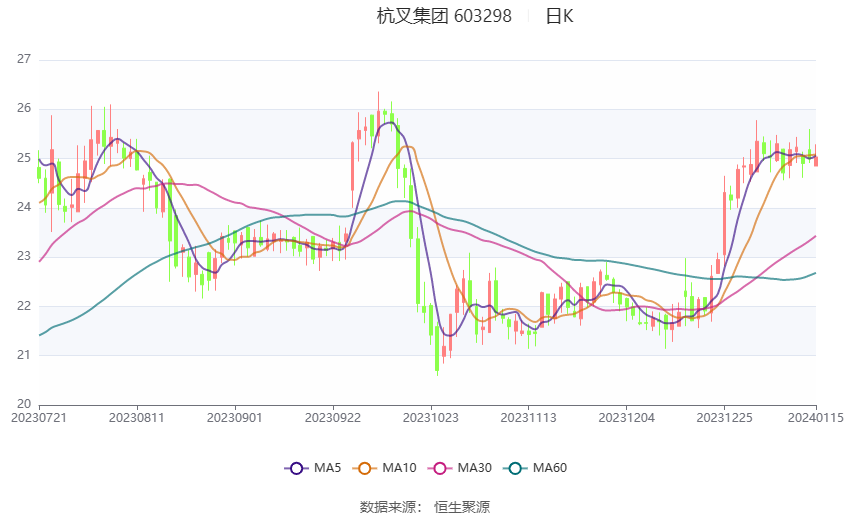Click the 20 price axis label

coord(24,404)
